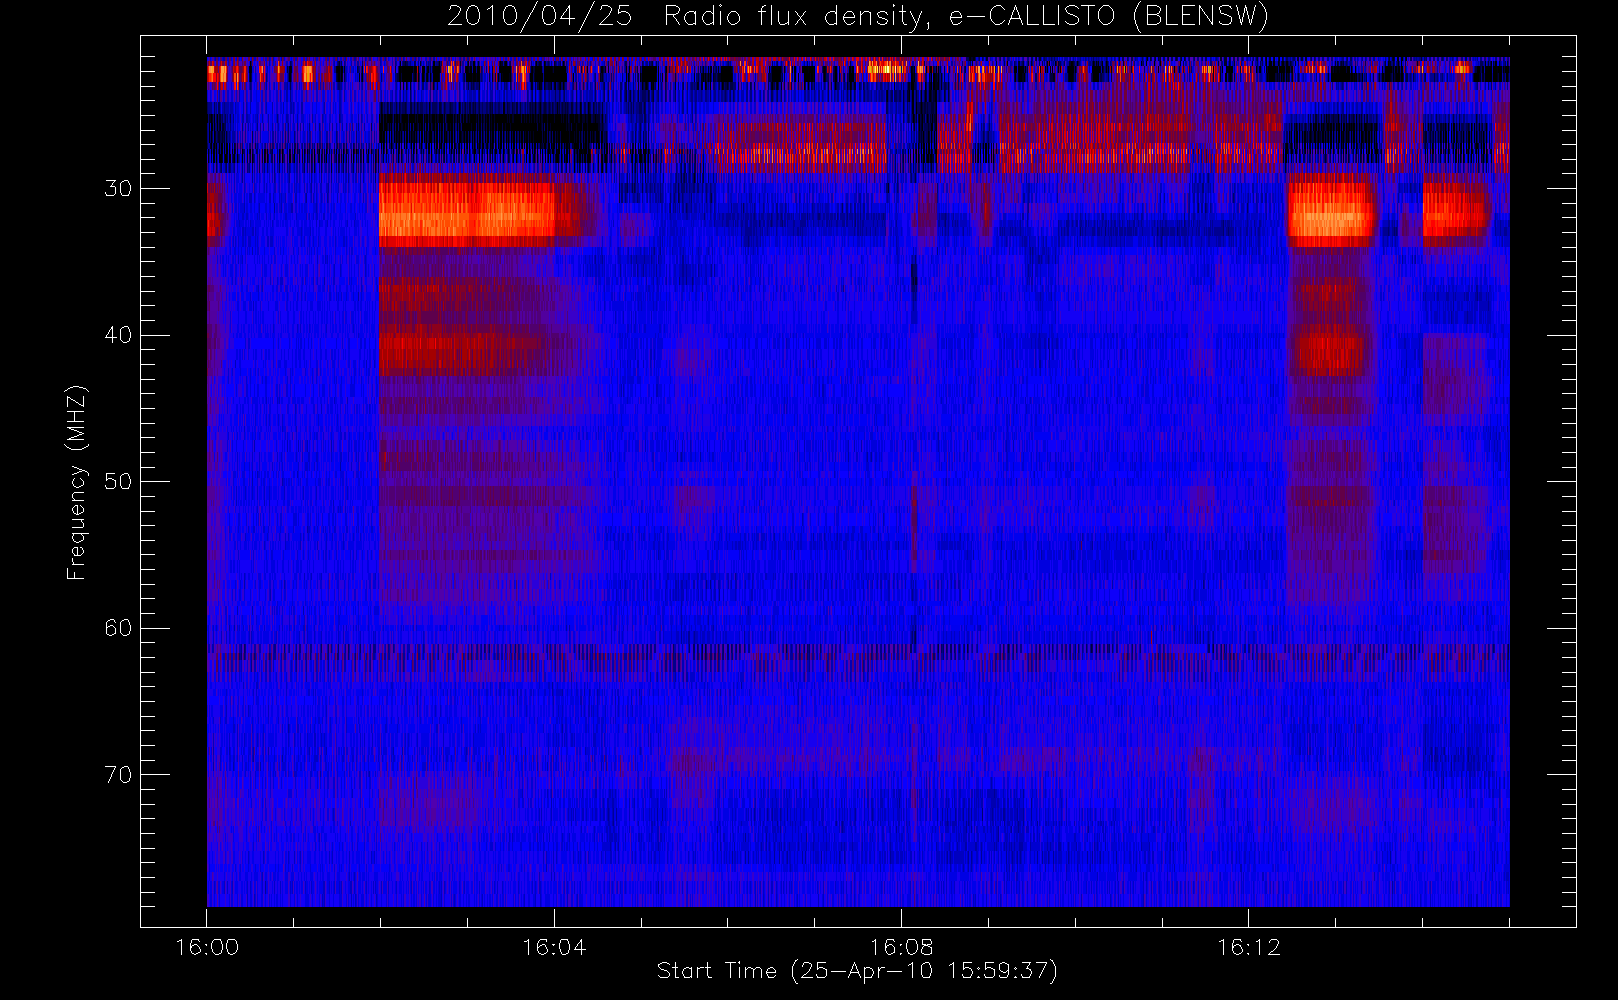The image size is (1618, 1000).
Task: Click the 50 frequency tick label
Action: [x=118, y=482]
